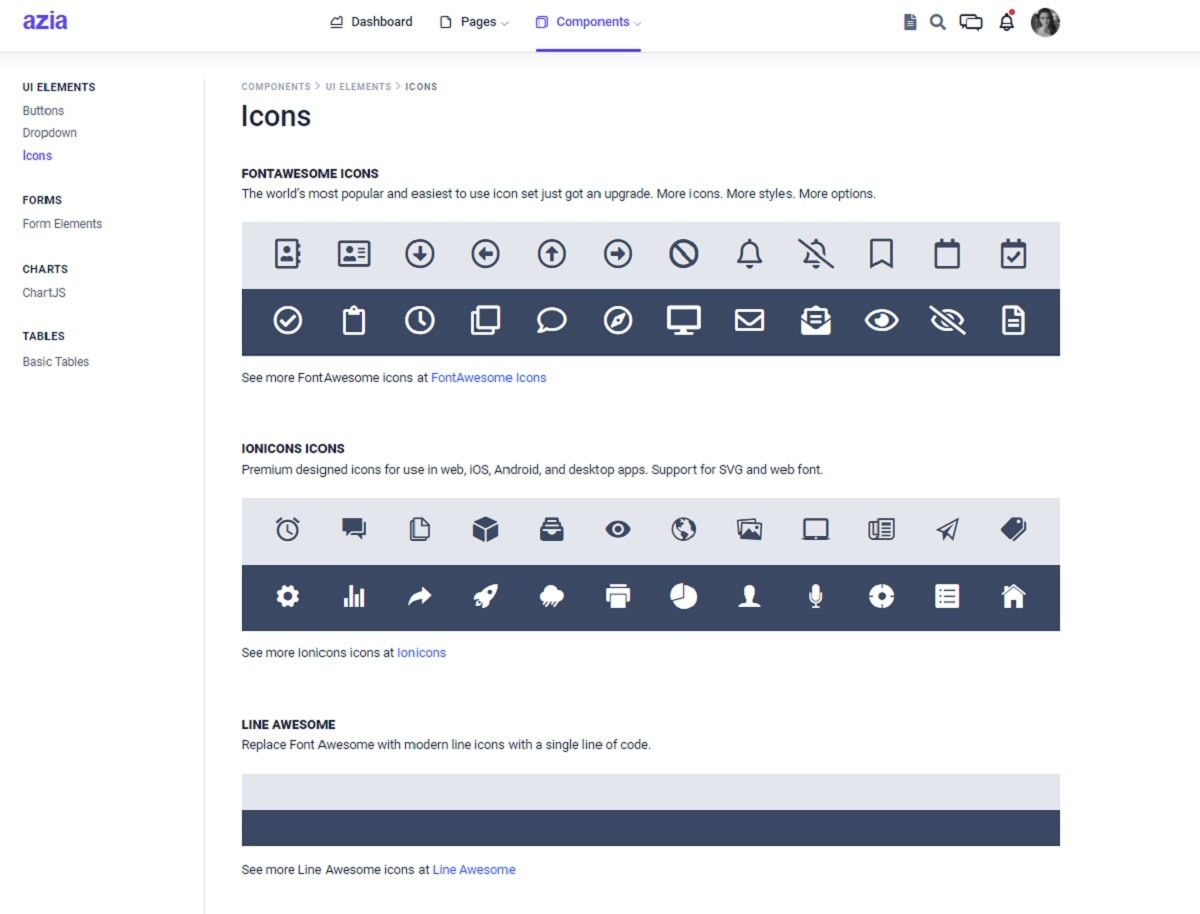Open the FontAwesome Icons link
Screen dimensions: 1200x914
point(489,377)
